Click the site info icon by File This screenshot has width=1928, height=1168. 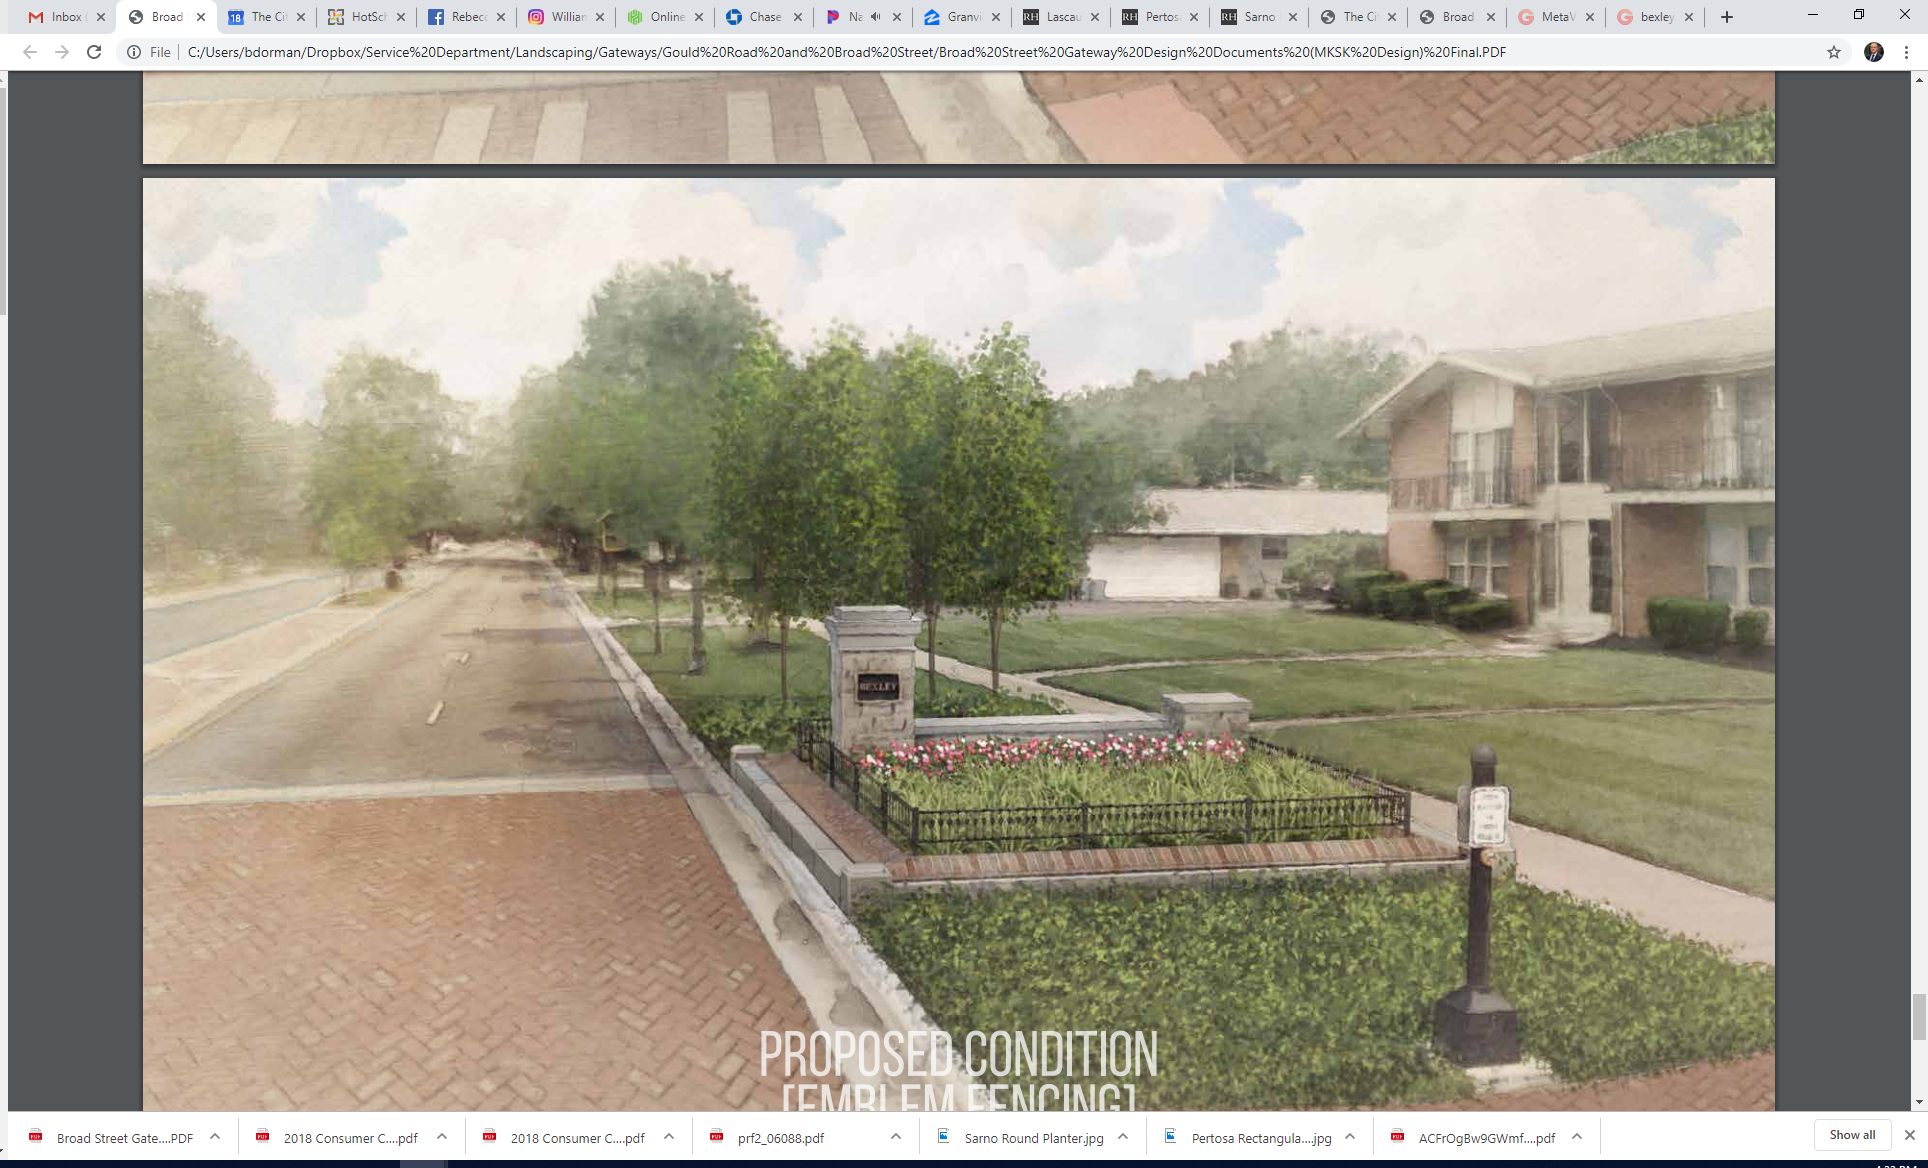tap(134, 52)
